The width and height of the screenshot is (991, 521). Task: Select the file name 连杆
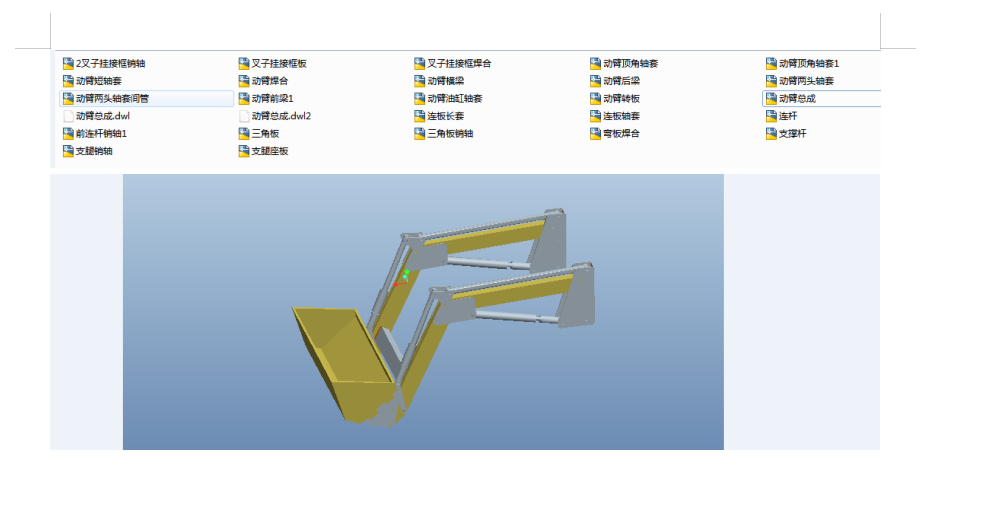tap(788, 116)
